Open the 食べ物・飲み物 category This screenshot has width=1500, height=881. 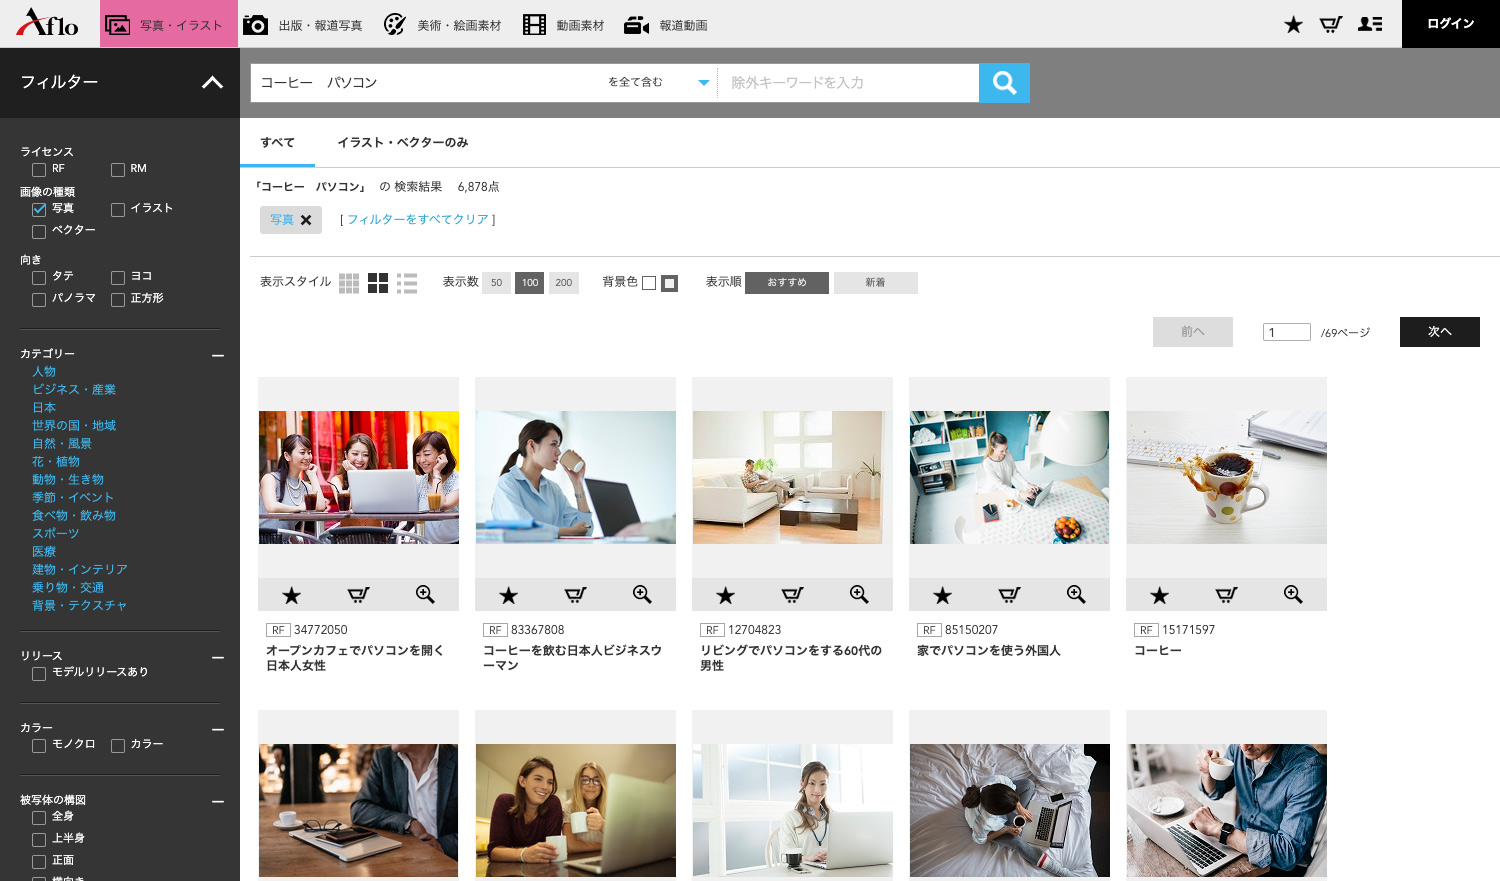coord(74,516)
